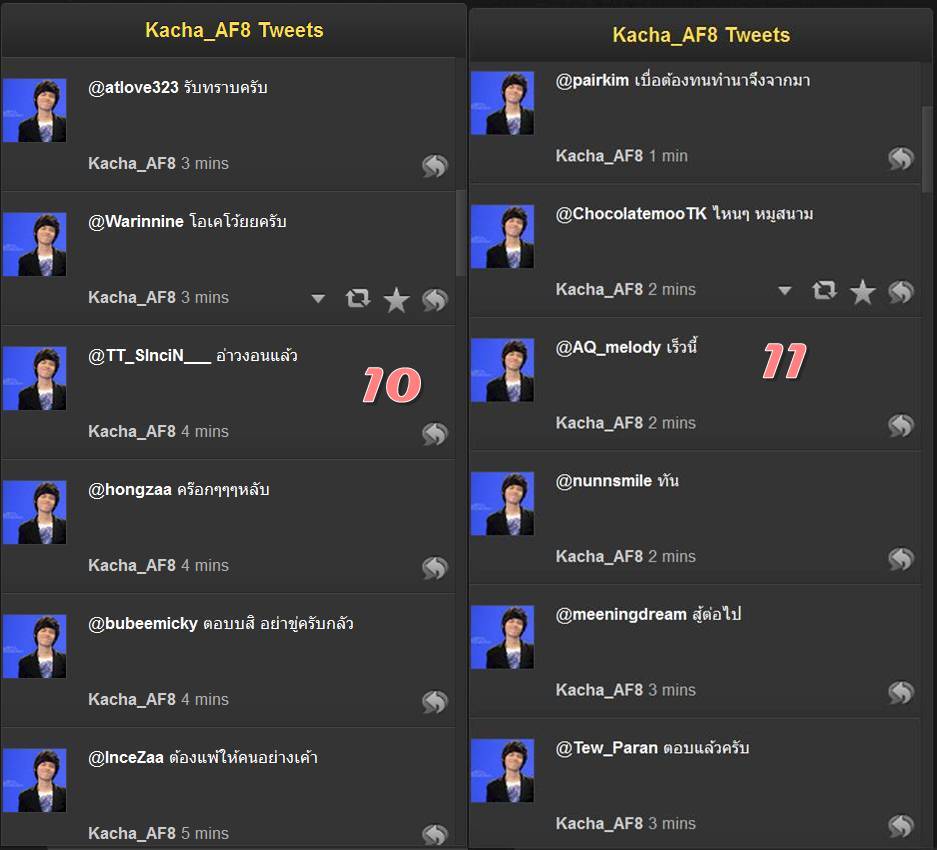The image size is (937, 850).
Task: Reply to the @TT_SInciN___ tweet
Action: (435, 433)
